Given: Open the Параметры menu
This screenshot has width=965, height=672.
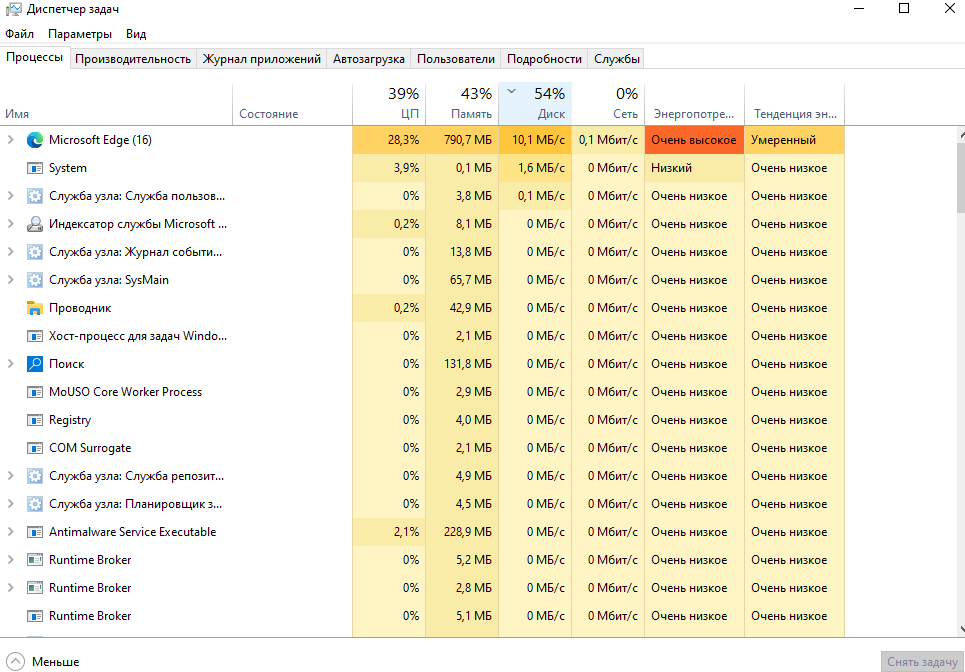Looking at the screenshot, I should [80, 34].
